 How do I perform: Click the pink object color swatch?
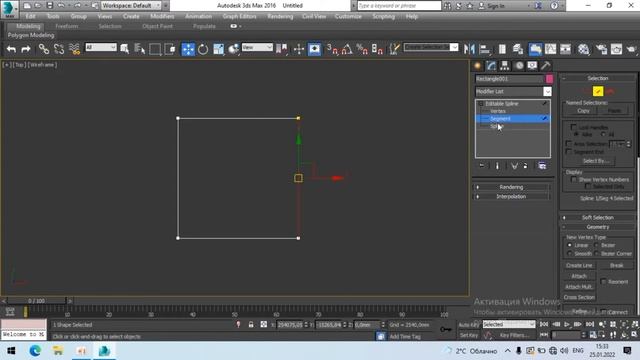[549, 79]
